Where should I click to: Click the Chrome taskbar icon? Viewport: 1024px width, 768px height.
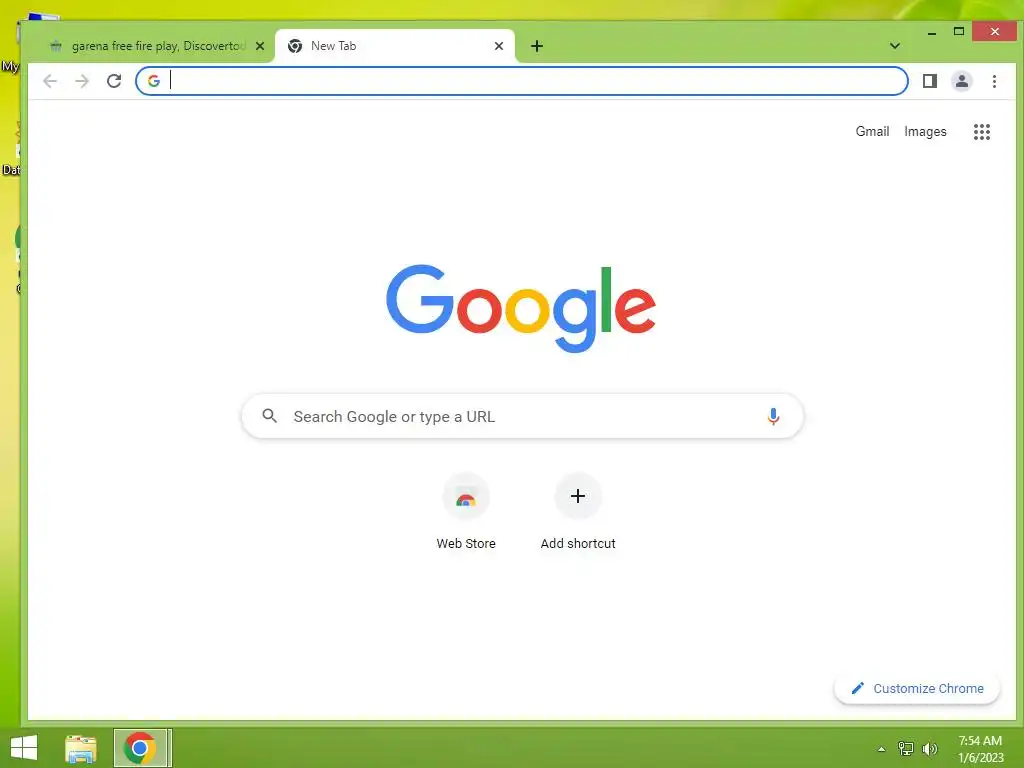pyautogui.click(x=142, y=748)
